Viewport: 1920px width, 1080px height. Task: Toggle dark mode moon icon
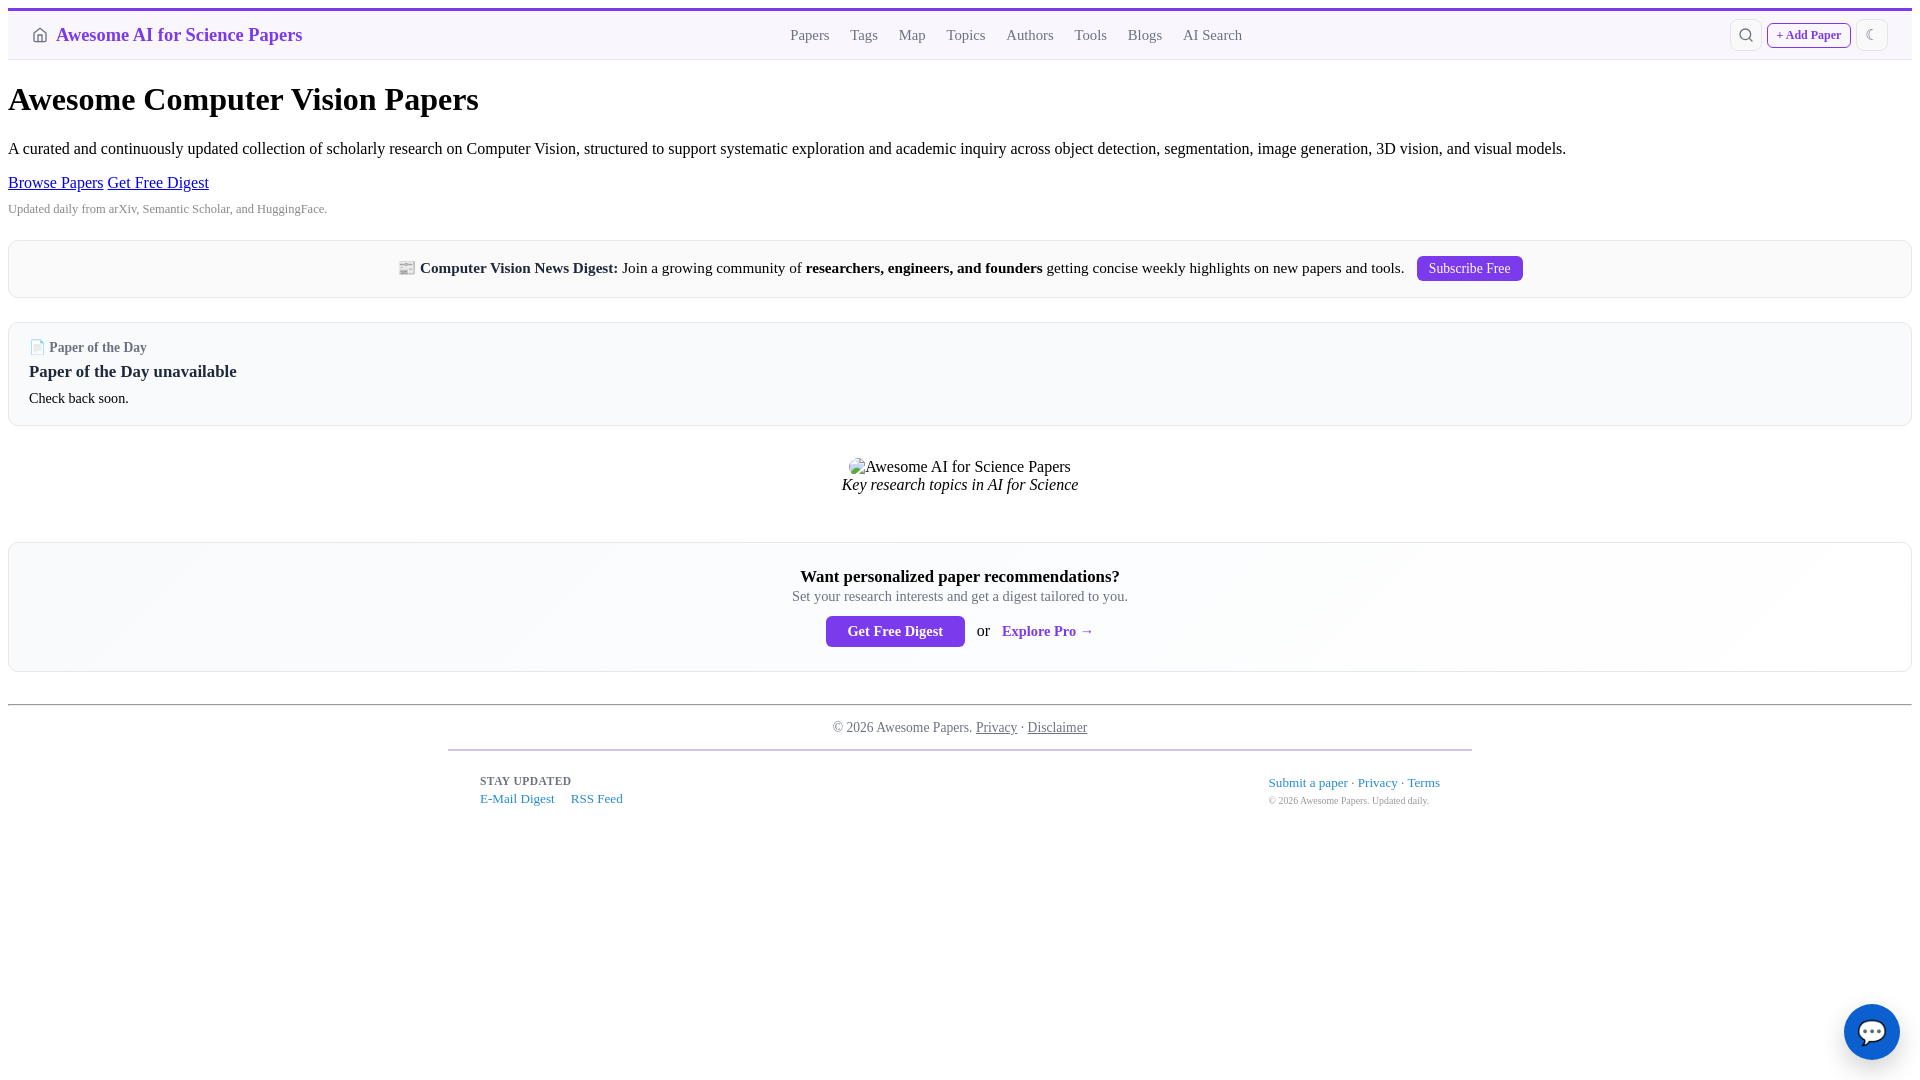1872,35
